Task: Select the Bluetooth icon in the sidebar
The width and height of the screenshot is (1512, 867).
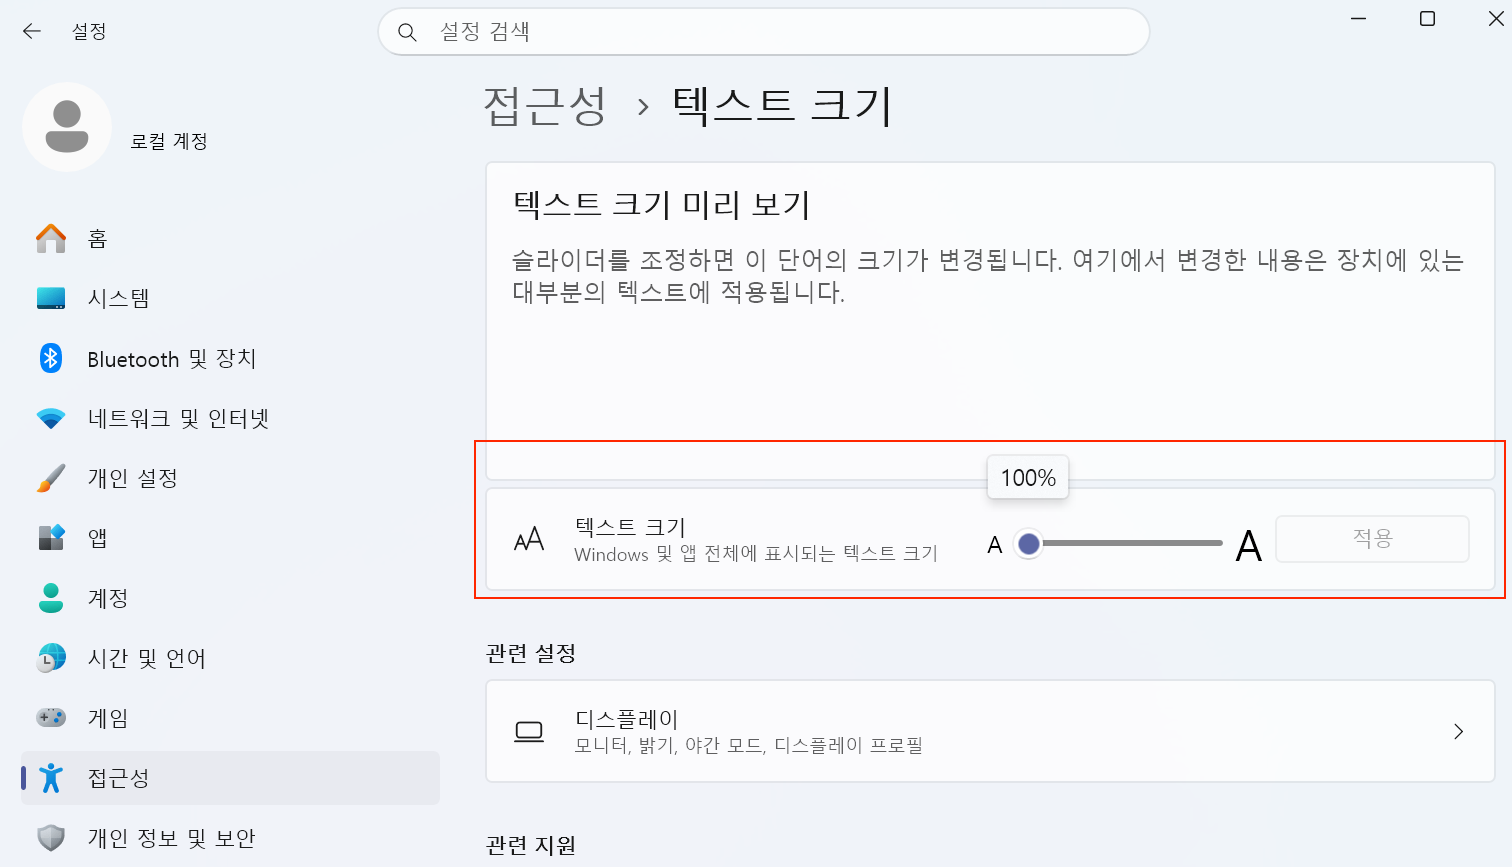Action: coord(51,358)
